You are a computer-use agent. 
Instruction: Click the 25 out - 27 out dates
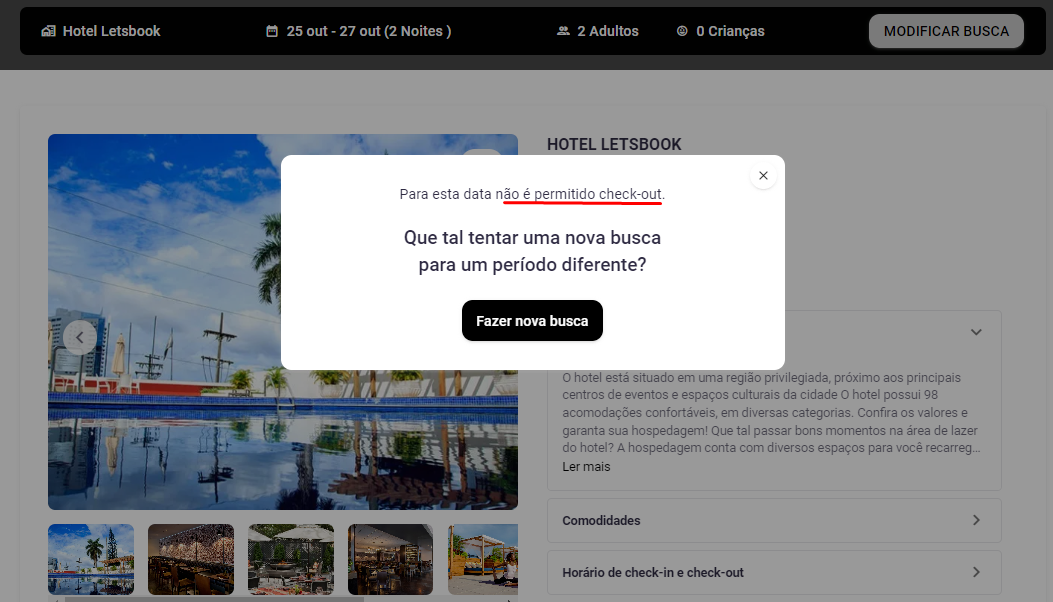pyautogui.click(x=369, y=31)
